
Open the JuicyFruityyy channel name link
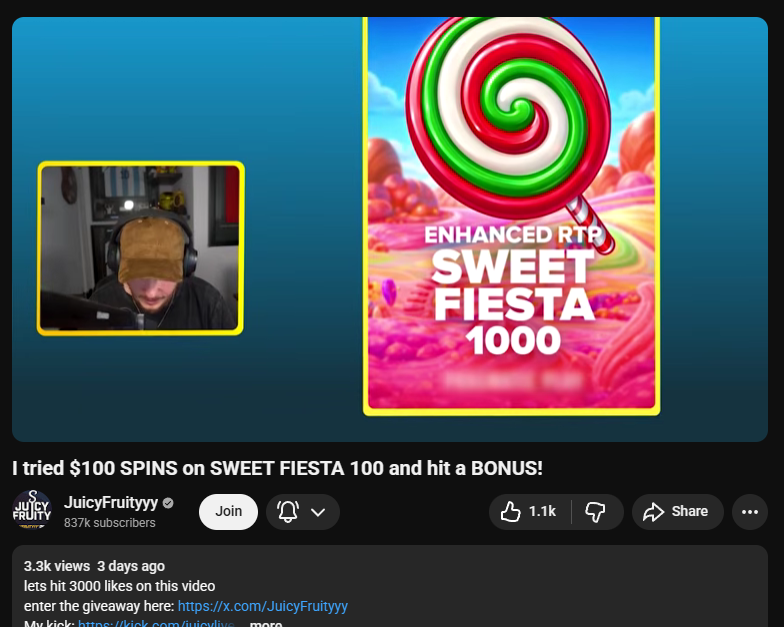(111, 502)
